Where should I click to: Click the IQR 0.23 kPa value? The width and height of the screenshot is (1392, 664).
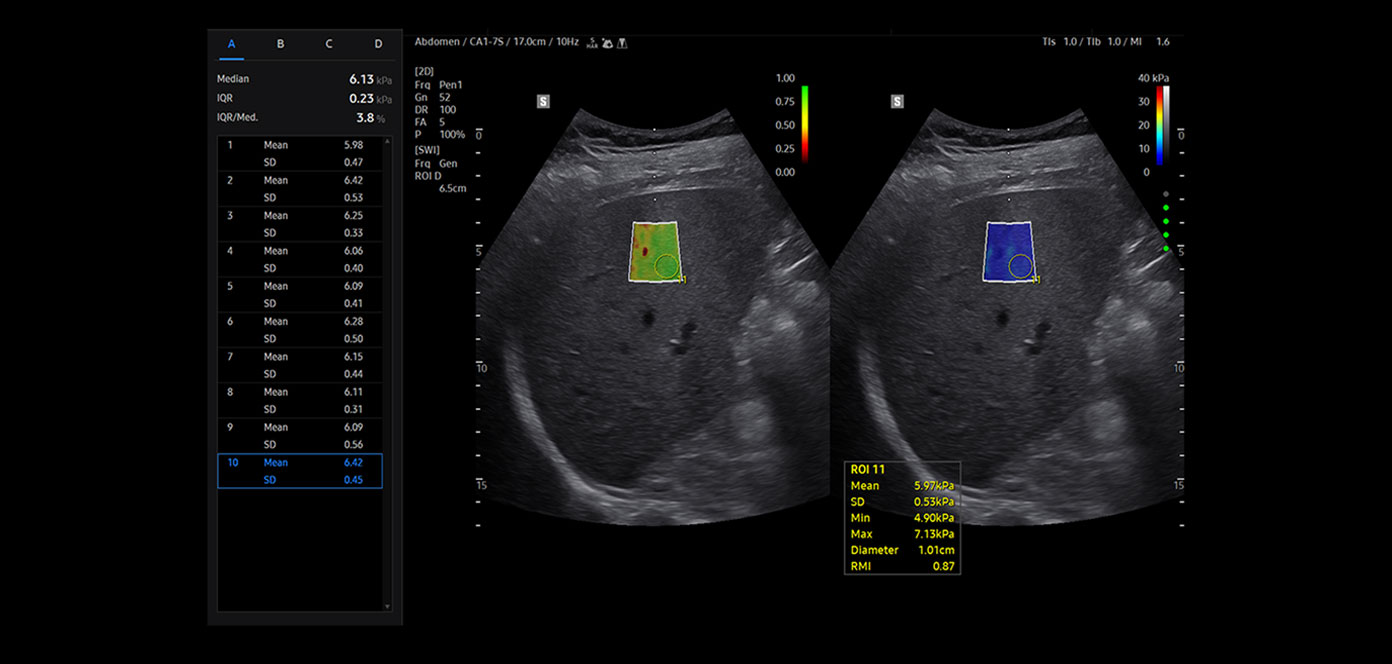click(370, 98)
